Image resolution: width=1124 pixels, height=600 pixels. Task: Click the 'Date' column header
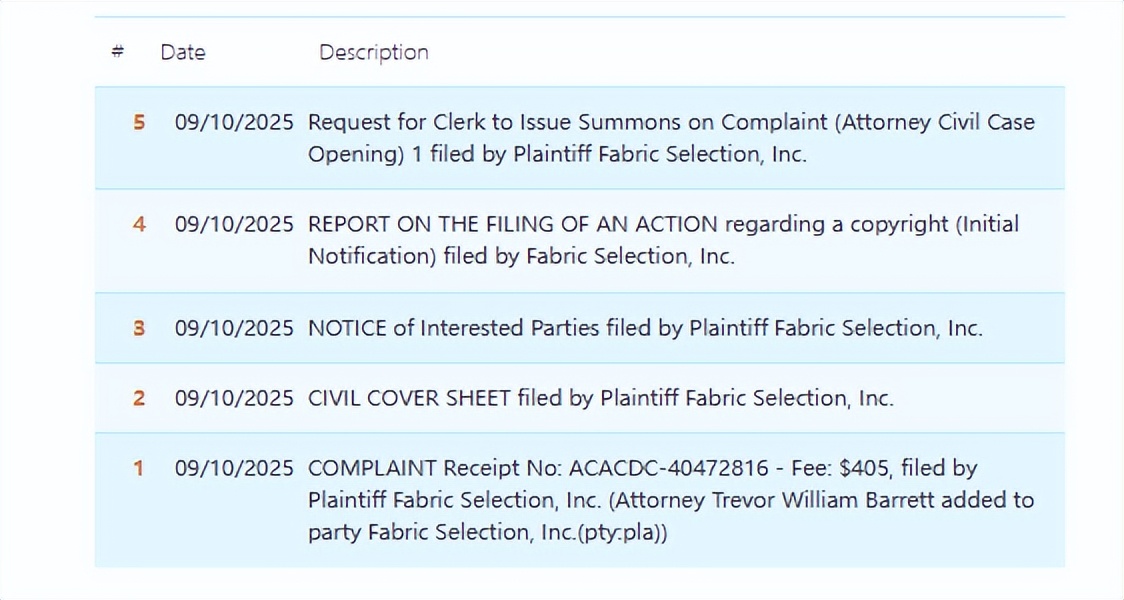pos(183,52)
